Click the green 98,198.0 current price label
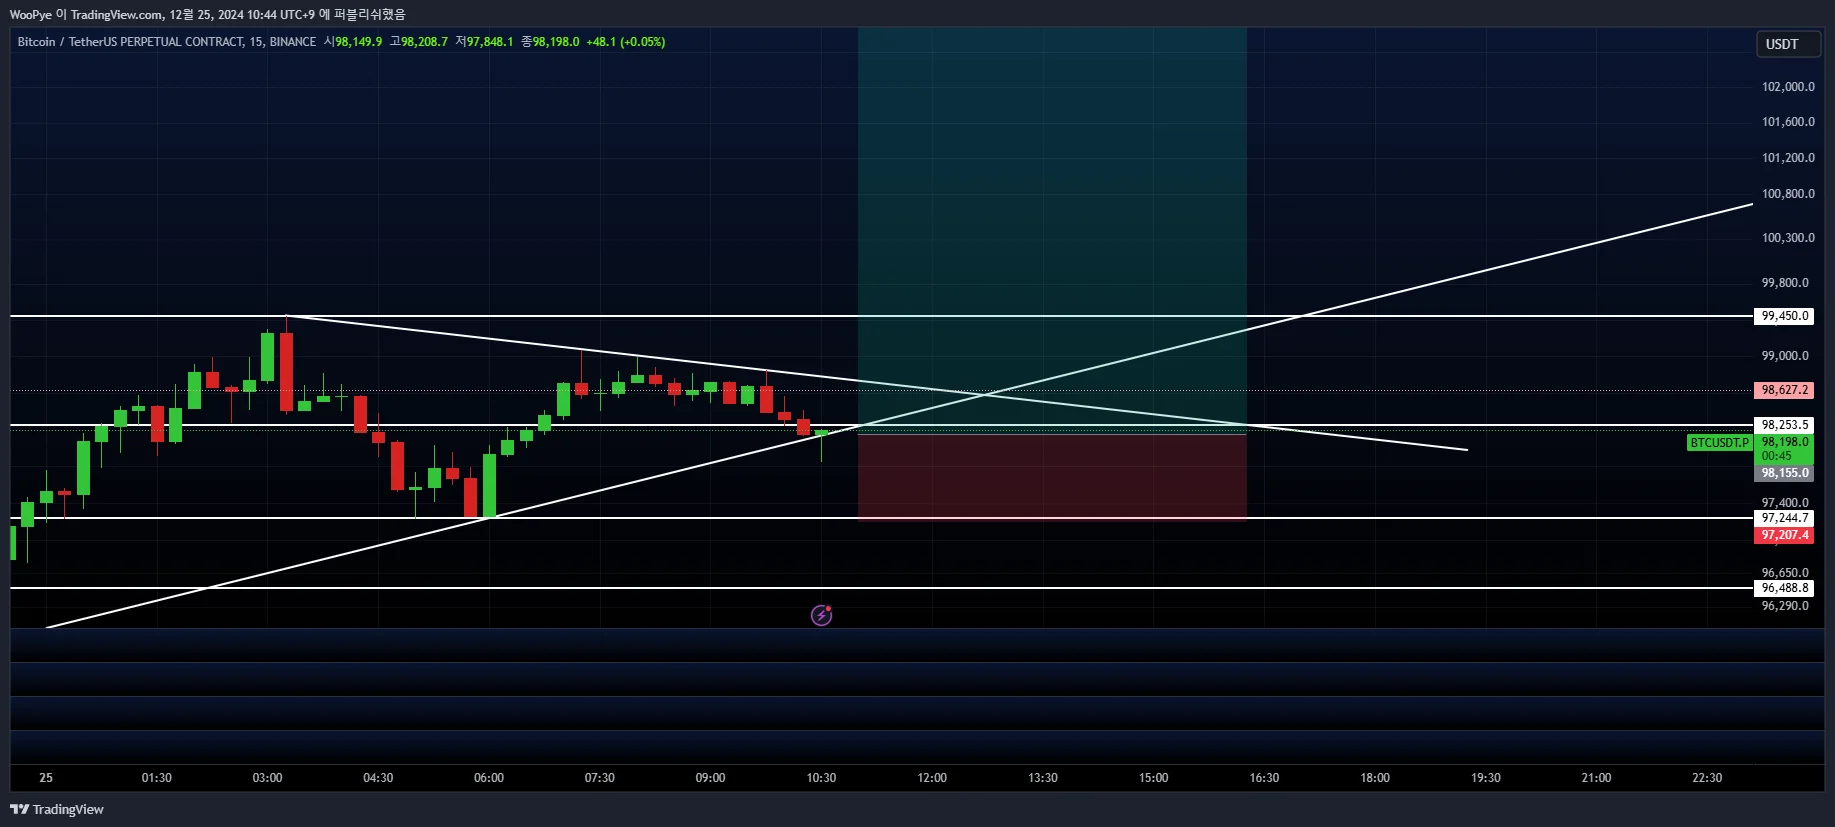 [1785, 442]
